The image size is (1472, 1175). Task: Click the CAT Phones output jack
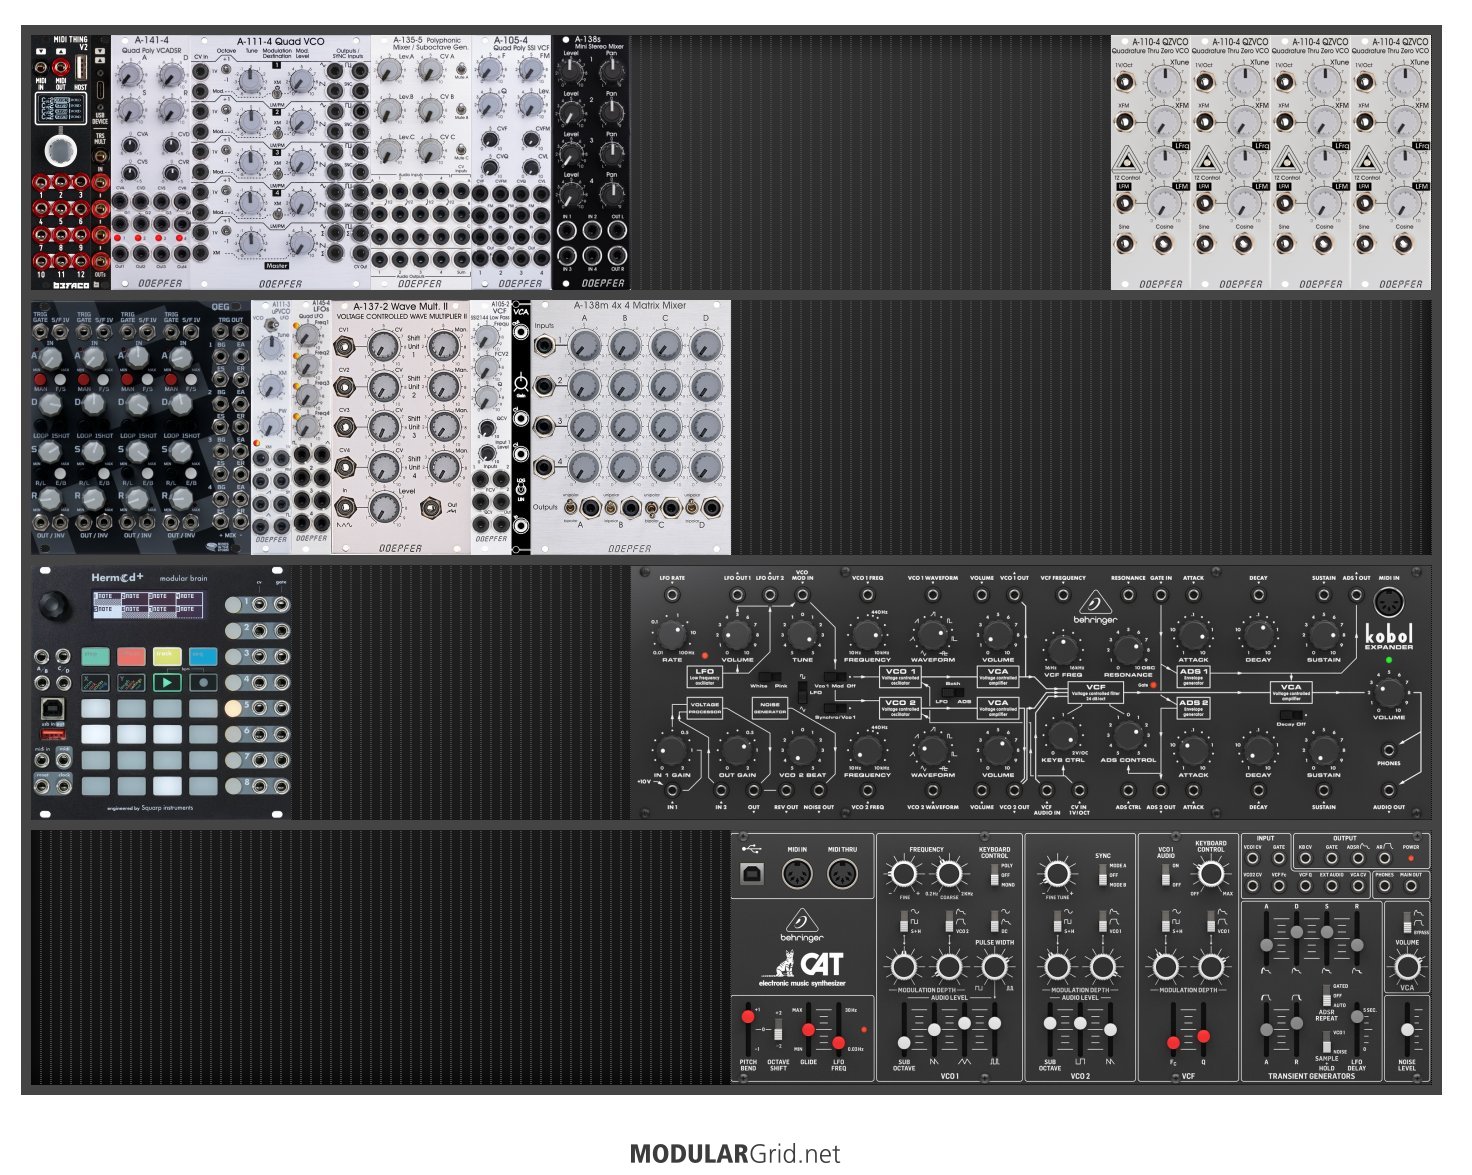point(1385,886)
